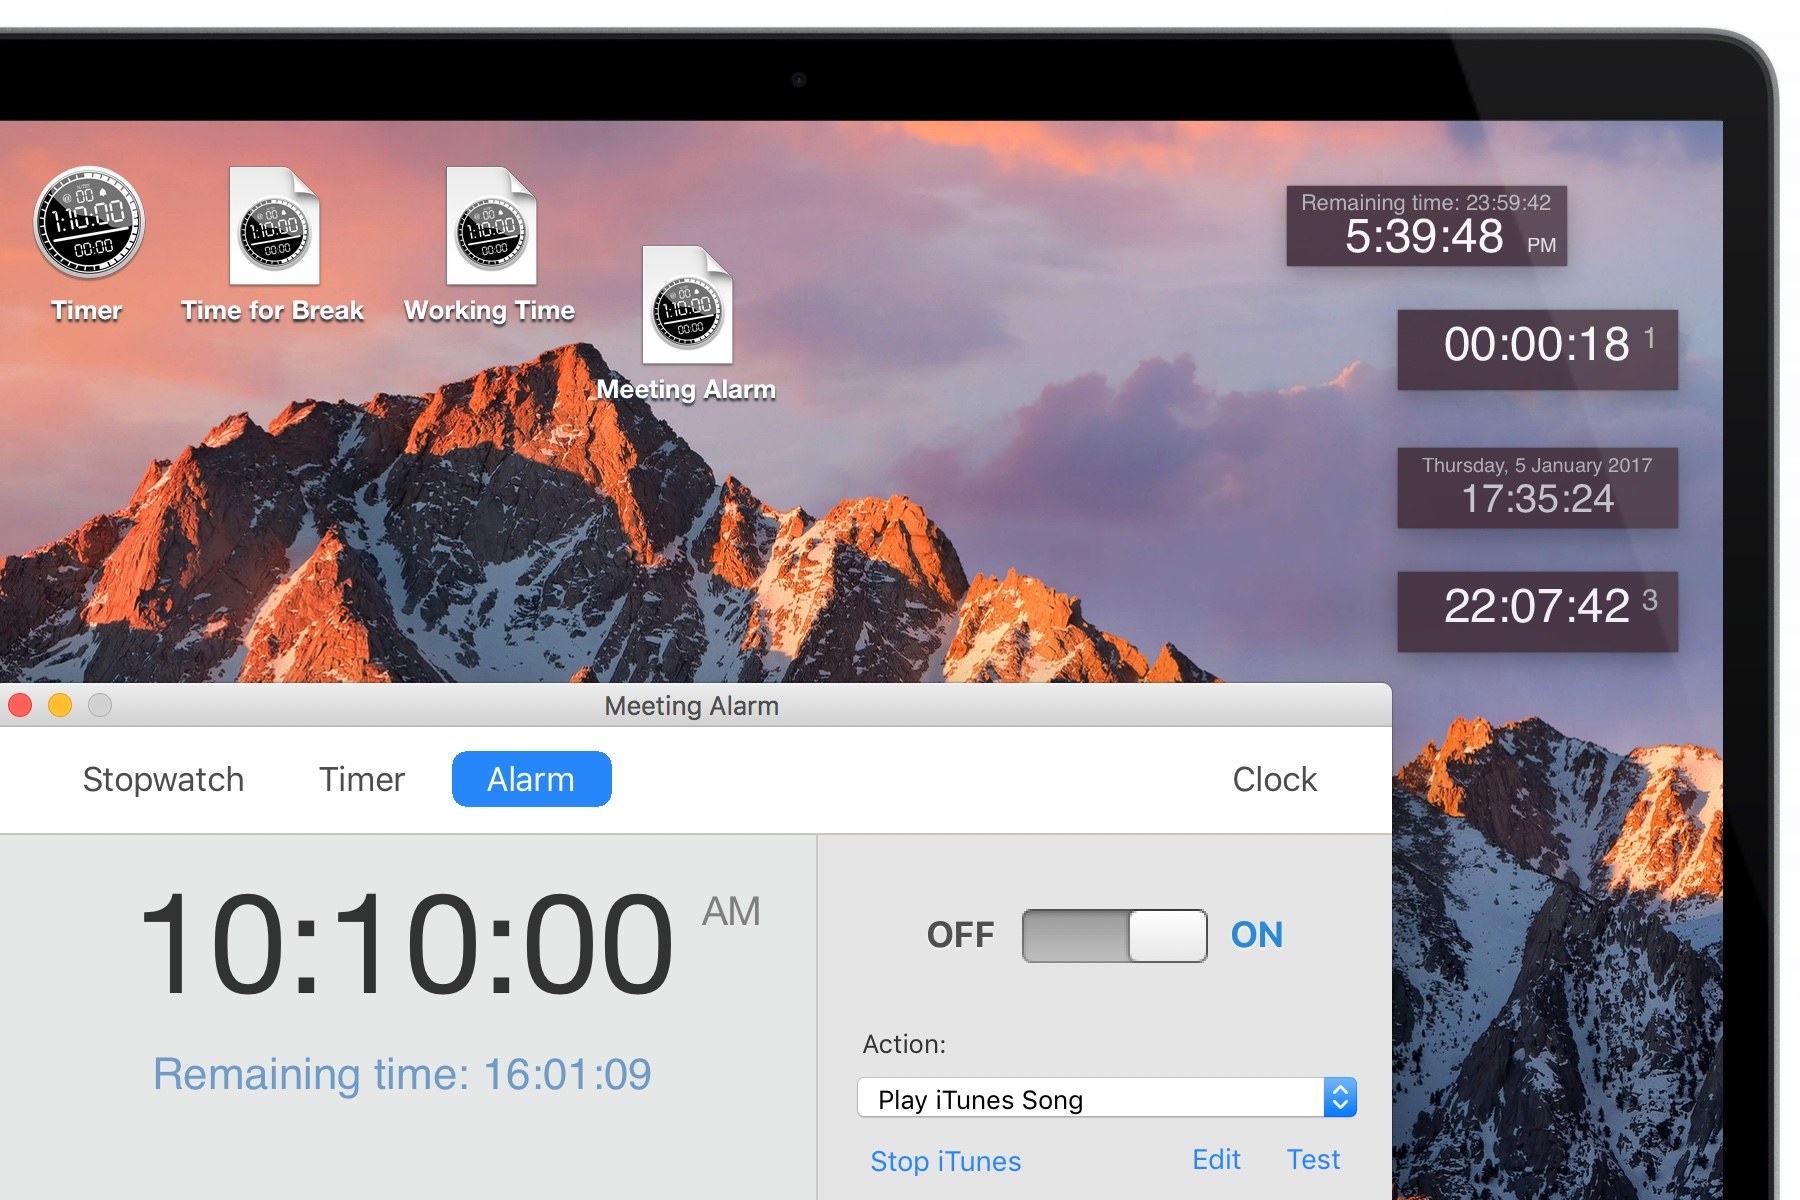Select the Working Time file icon
Viewport: 1800px width, 1200px height.
click(490, 227)
